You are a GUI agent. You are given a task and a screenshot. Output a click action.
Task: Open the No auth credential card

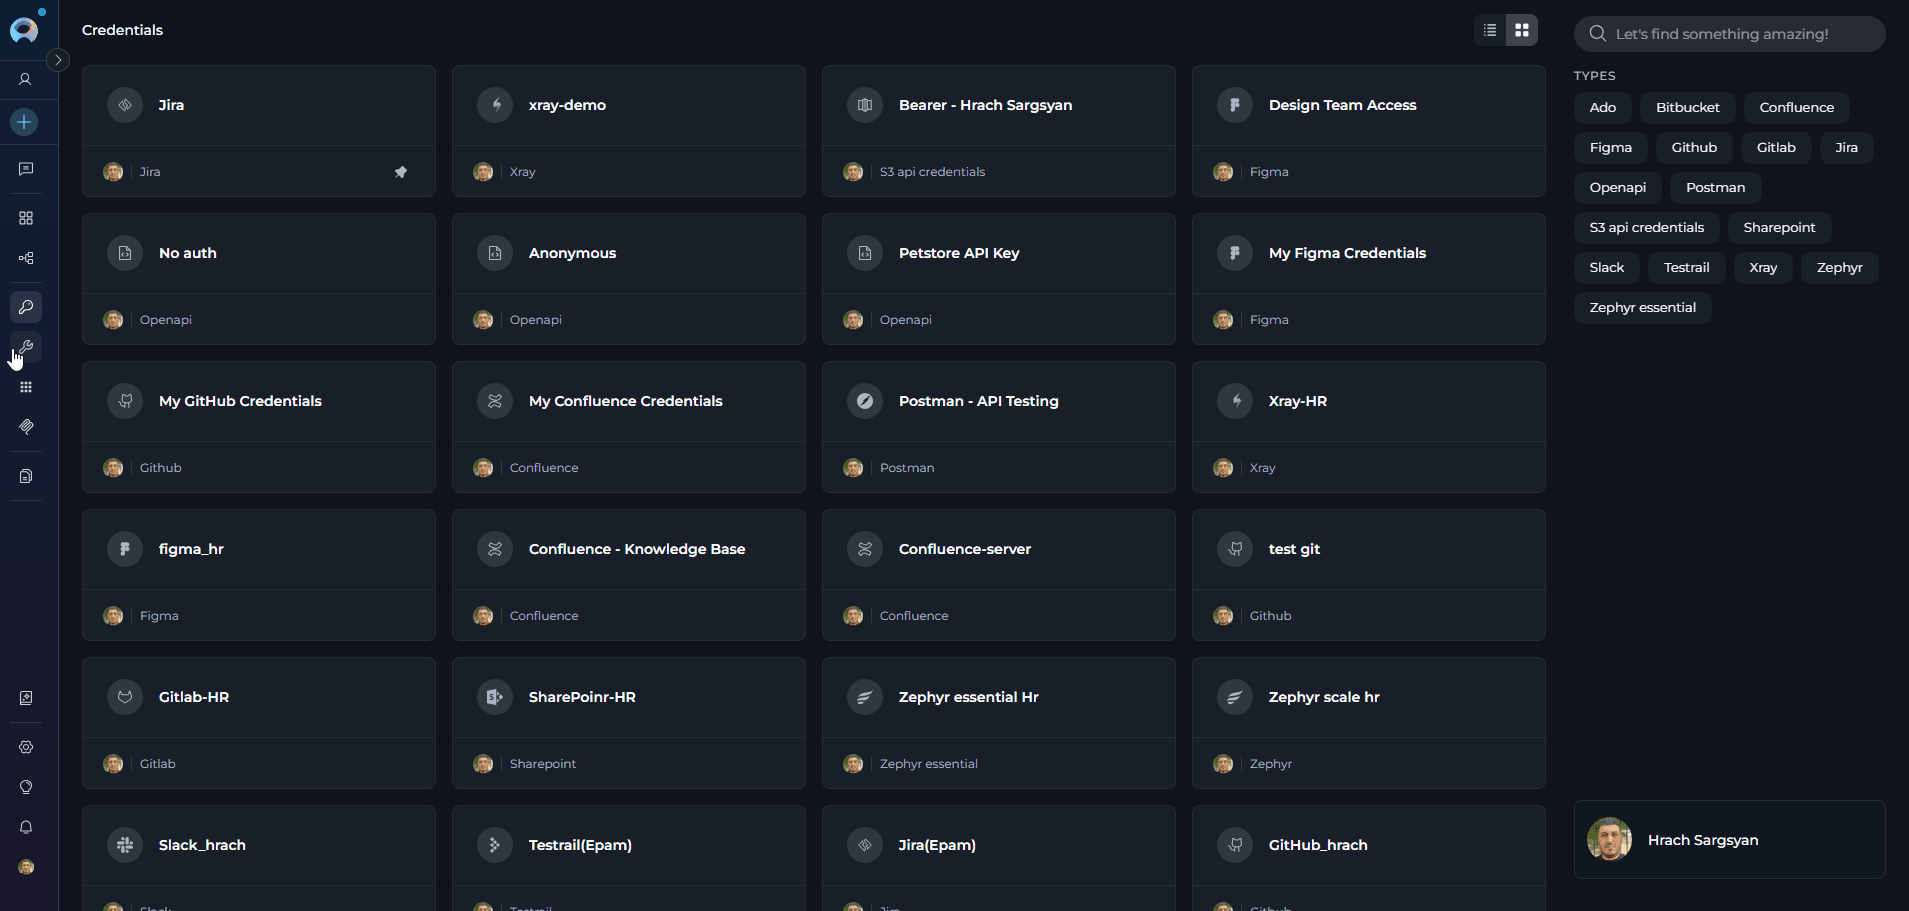coord(259,279)
